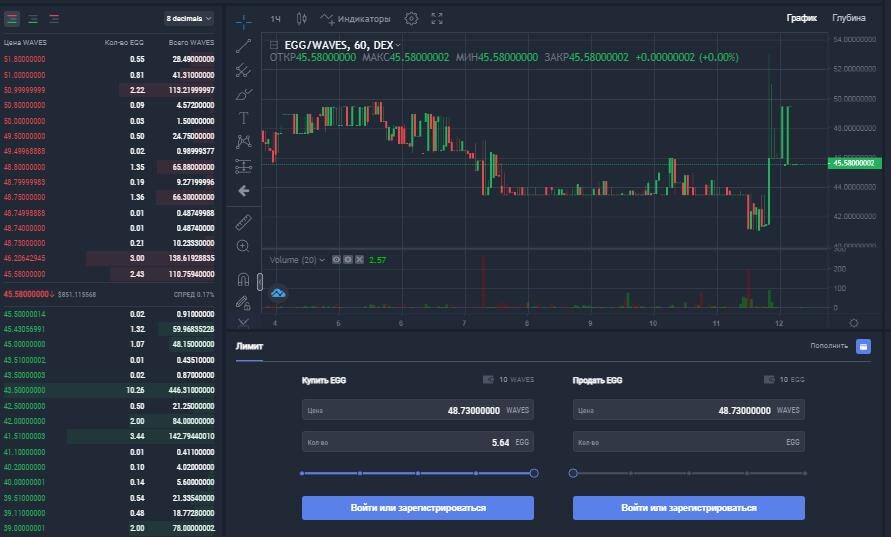Viewport: 891px width, 537px height.
Task: Adjust the buy amount slider handle
Action: 534,473
